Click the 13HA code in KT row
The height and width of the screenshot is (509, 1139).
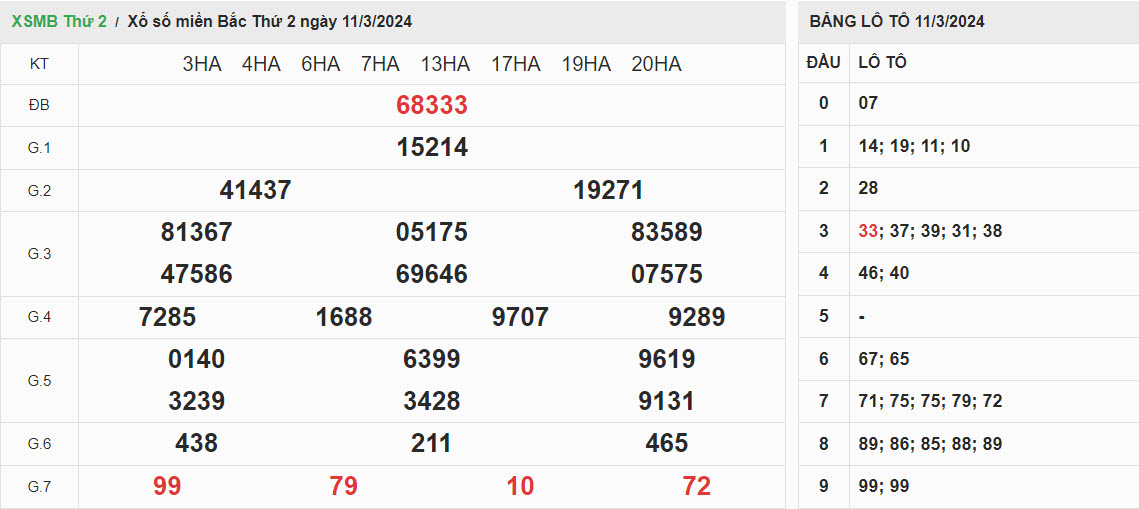pyautogui.click(x=445, y=64)
